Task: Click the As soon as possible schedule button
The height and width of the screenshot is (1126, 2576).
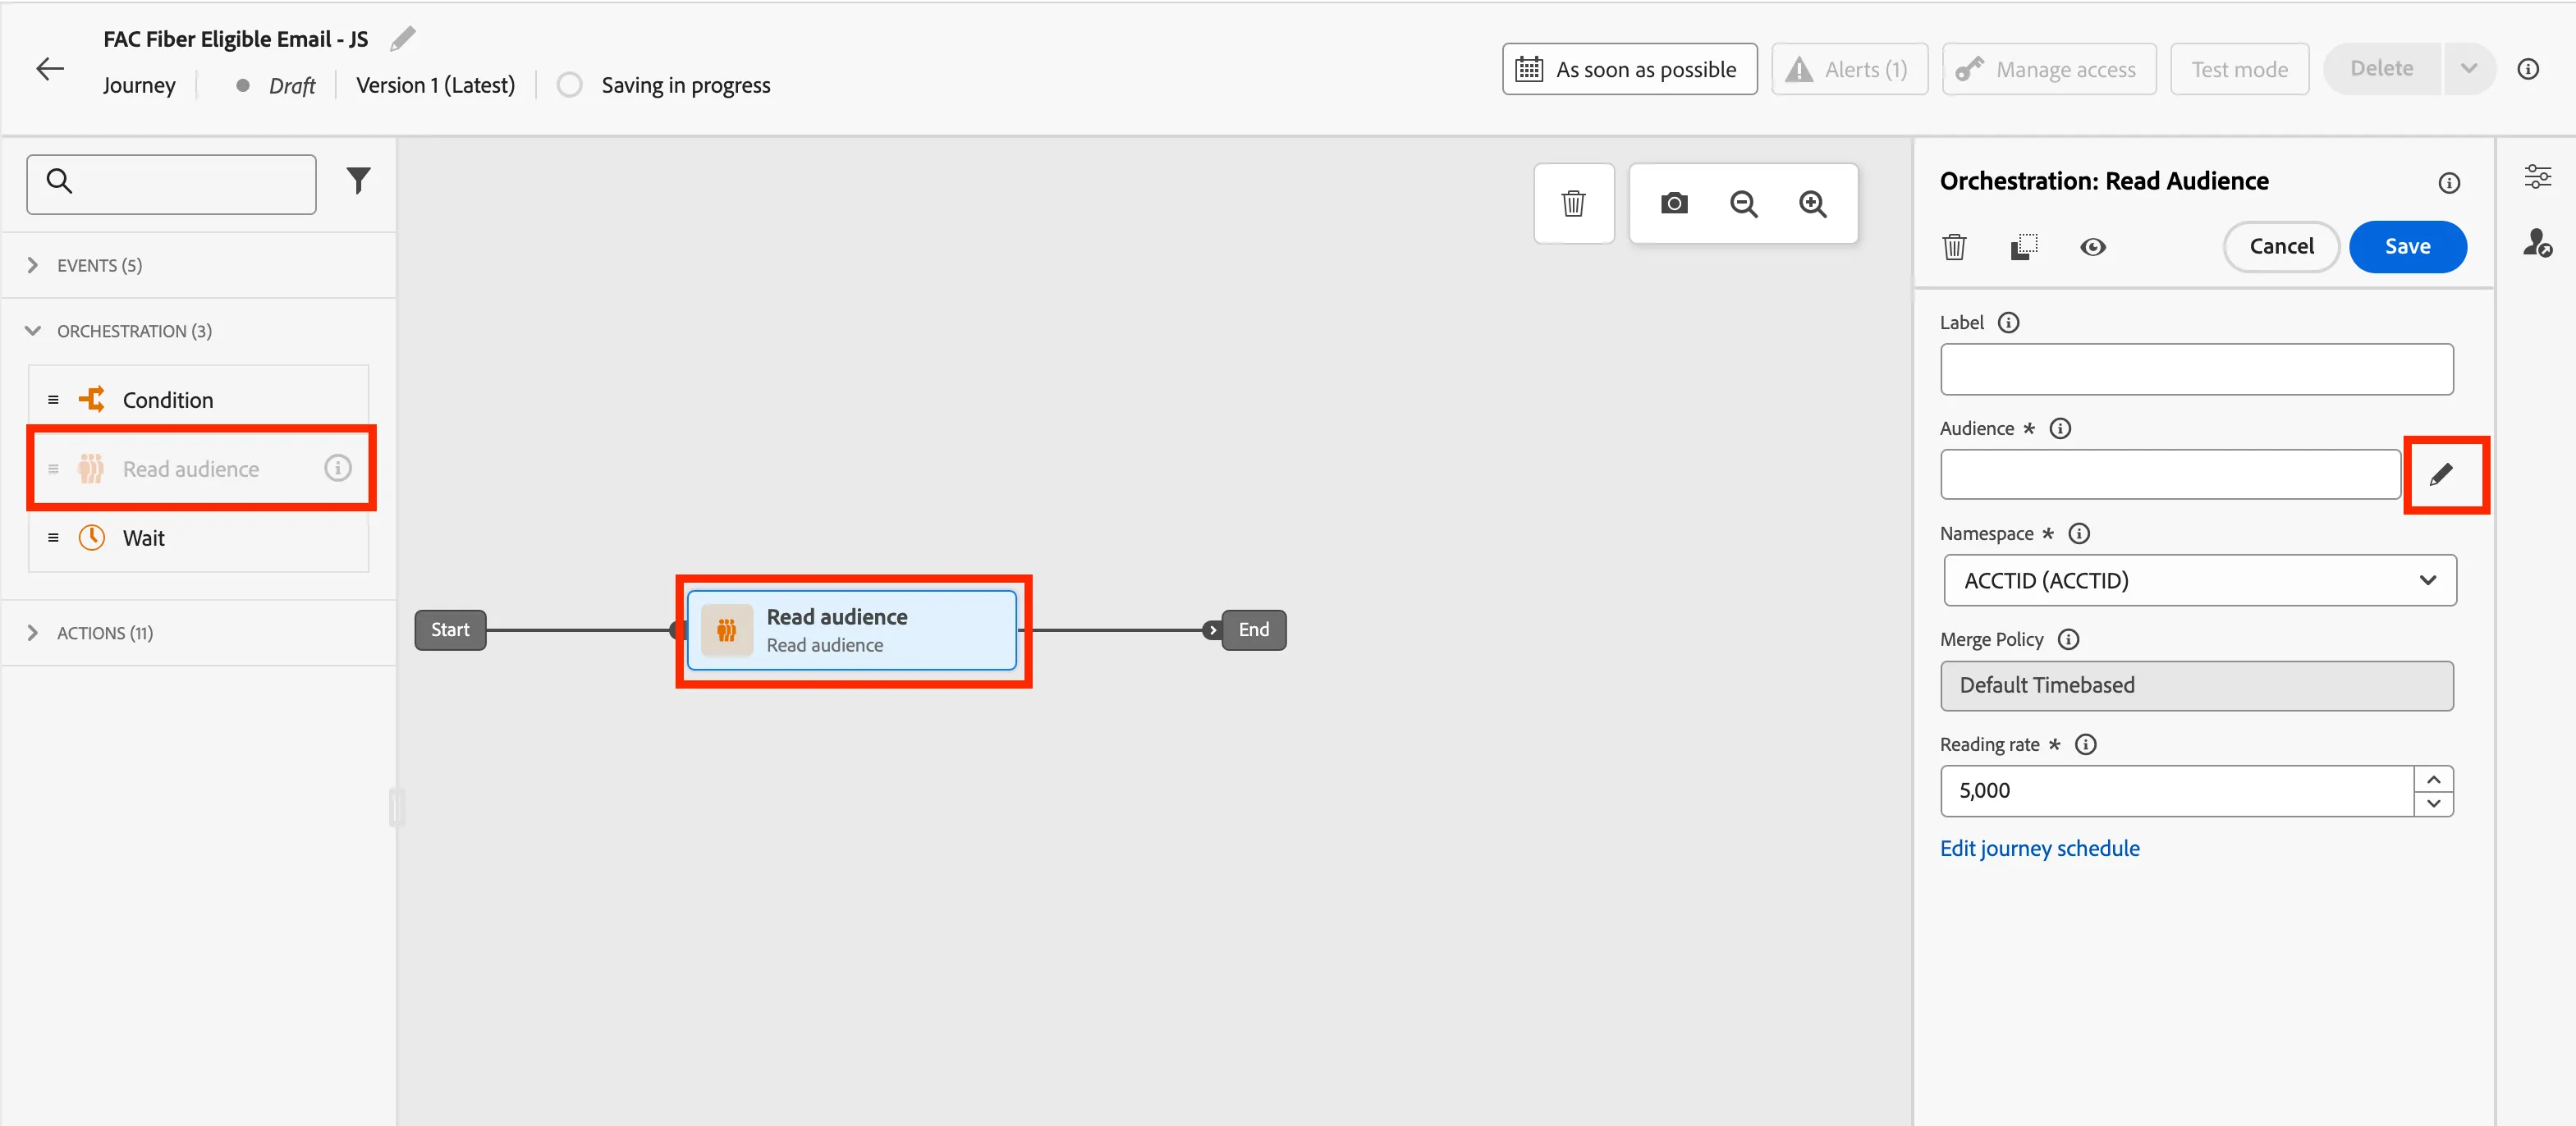Action: click(1629, 69)
